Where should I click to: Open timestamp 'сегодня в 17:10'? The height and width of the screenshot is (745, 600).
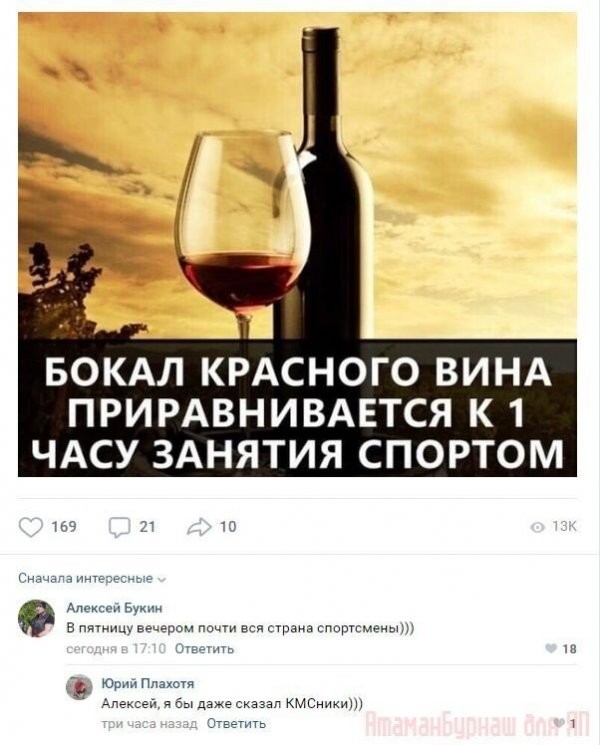click(x=116, y=649)
